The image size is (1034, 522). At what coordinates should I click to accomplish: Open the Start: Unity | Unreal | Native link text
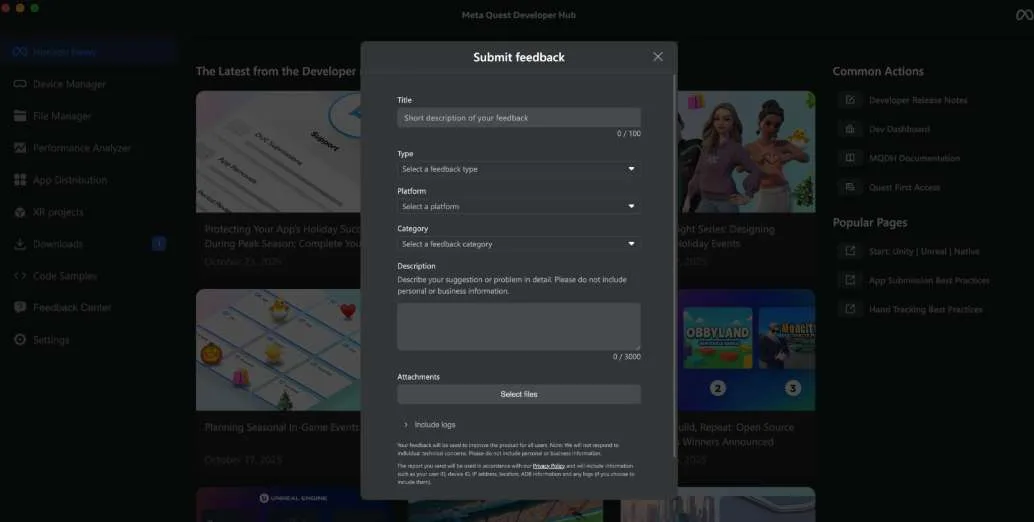coord(924,251)
